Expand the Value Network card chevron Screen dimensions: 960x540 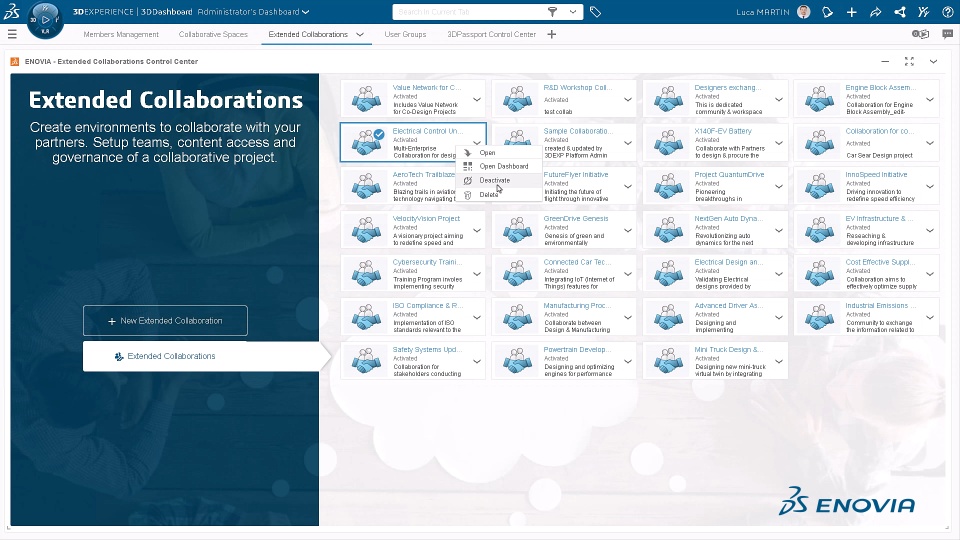(477, 99)
